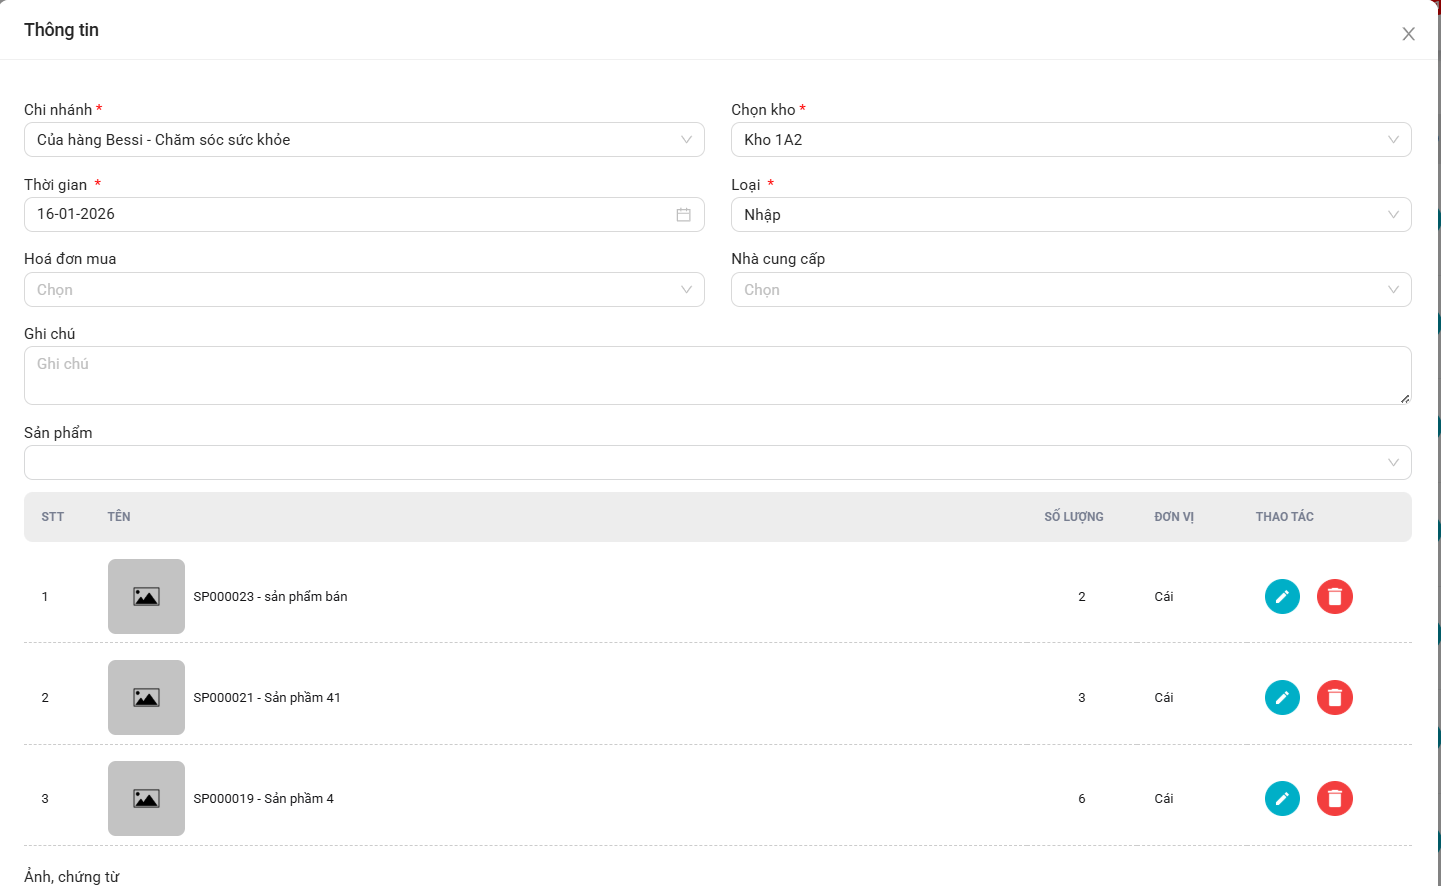The image size is (1441, 886).
Task: Close the Thông tin dialog
Action: click(x=1408, y=34)
